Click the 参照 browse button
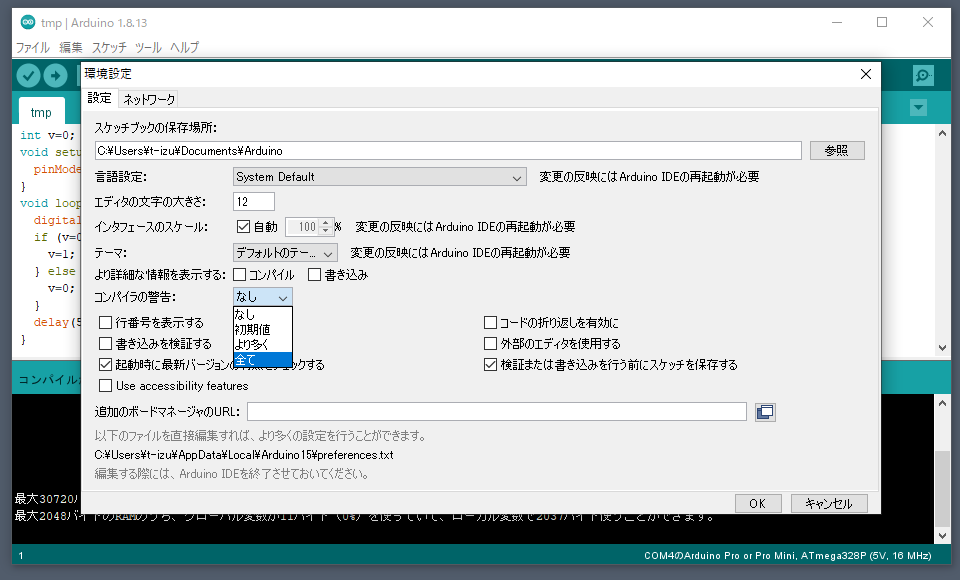This screenshot has height=580, width=960. pos(837,151)
